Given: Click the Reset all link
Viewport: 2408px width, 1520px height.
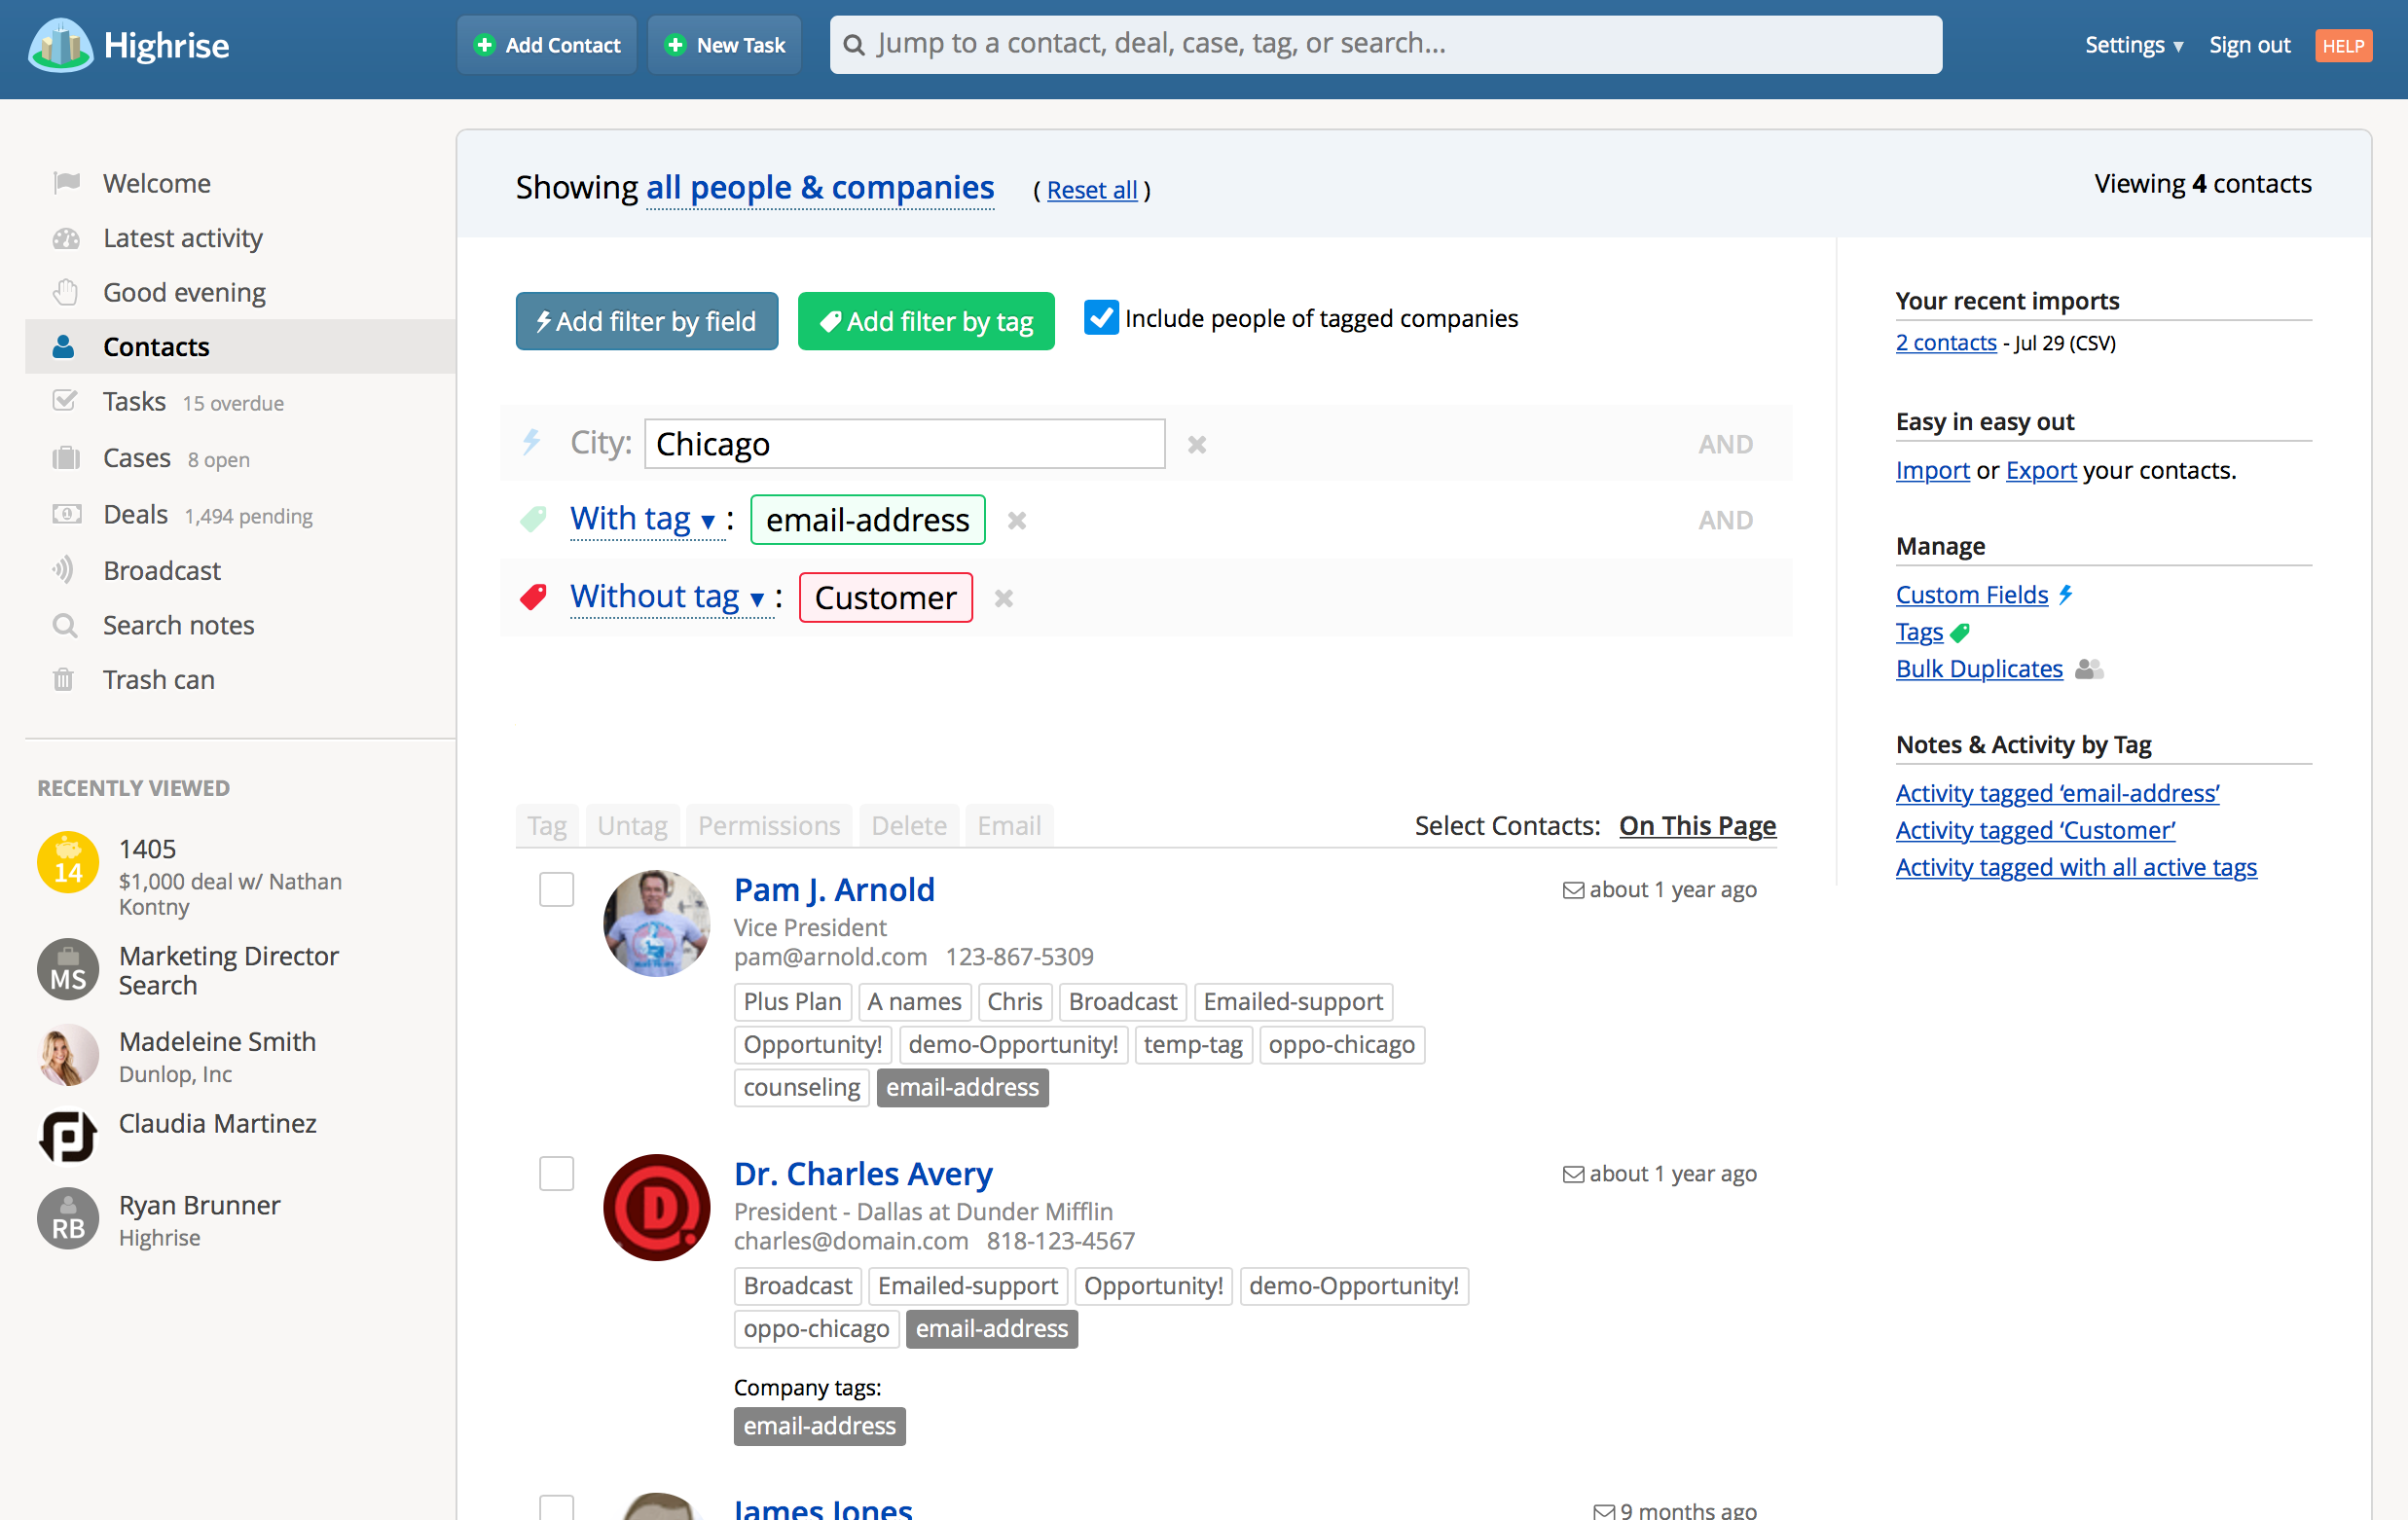Looking at the screenshot, I should pos(1092,190).
